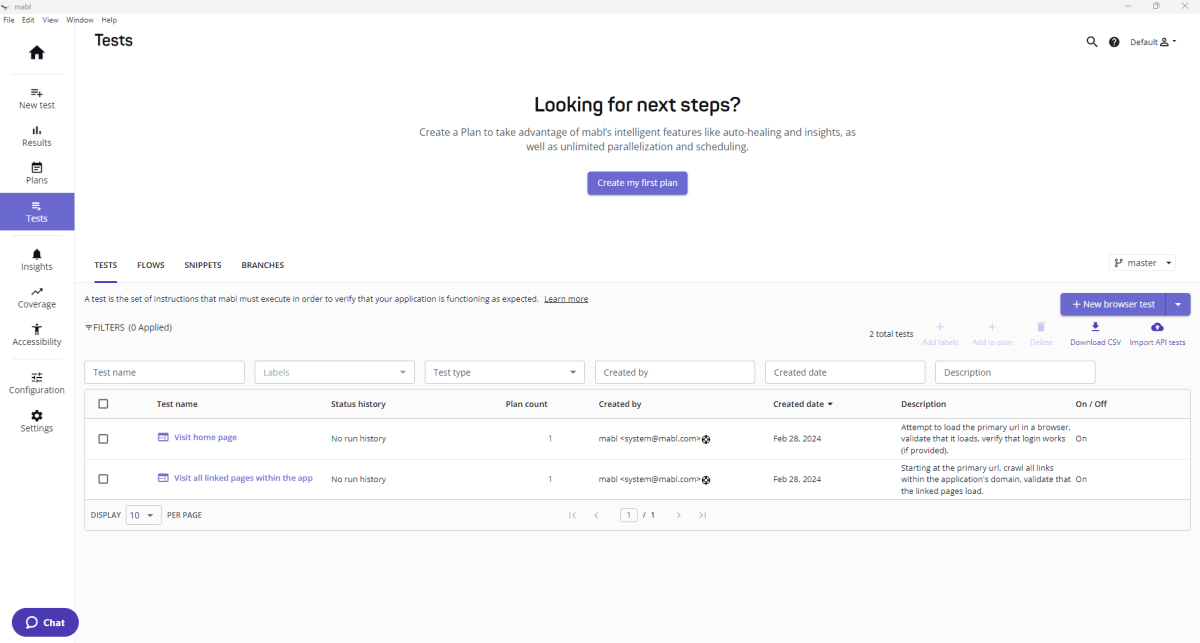Open the help icon near top right
Viewport: 1200px width, 643px height.
1114,42
